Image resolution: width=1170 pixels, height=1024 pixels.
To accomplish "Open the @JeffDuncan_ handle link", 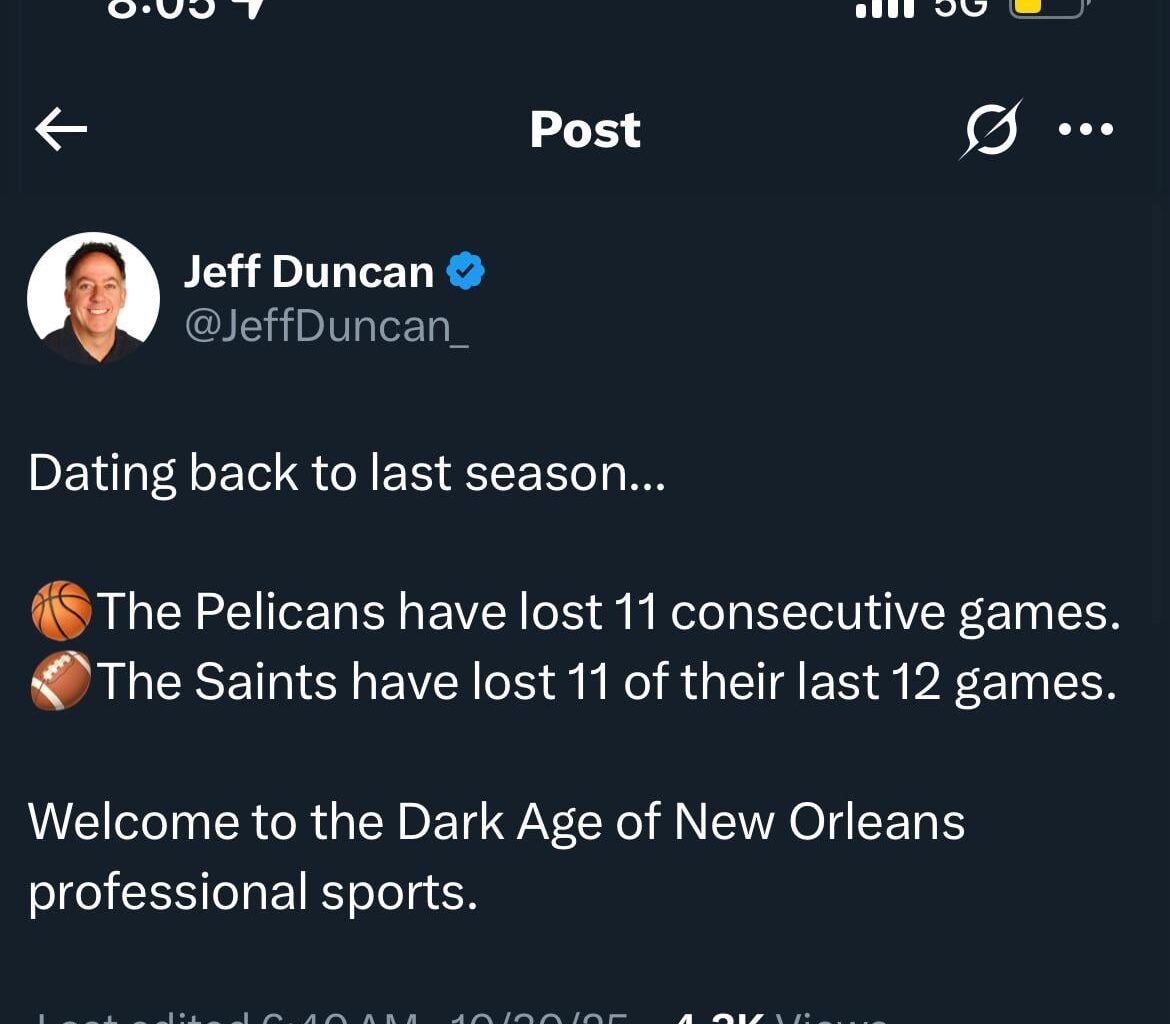I will pos(326,325).
